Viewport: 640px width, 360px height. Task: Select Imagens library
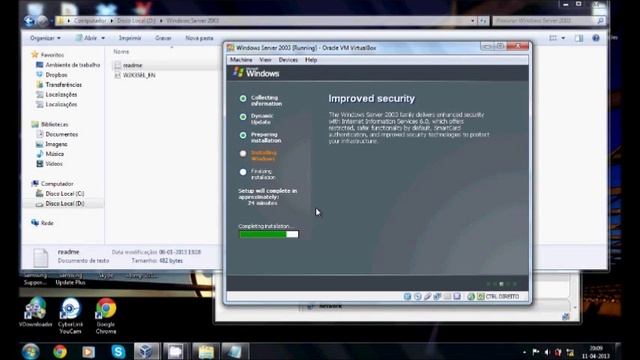pyautogui.click(x=51, y=144)
